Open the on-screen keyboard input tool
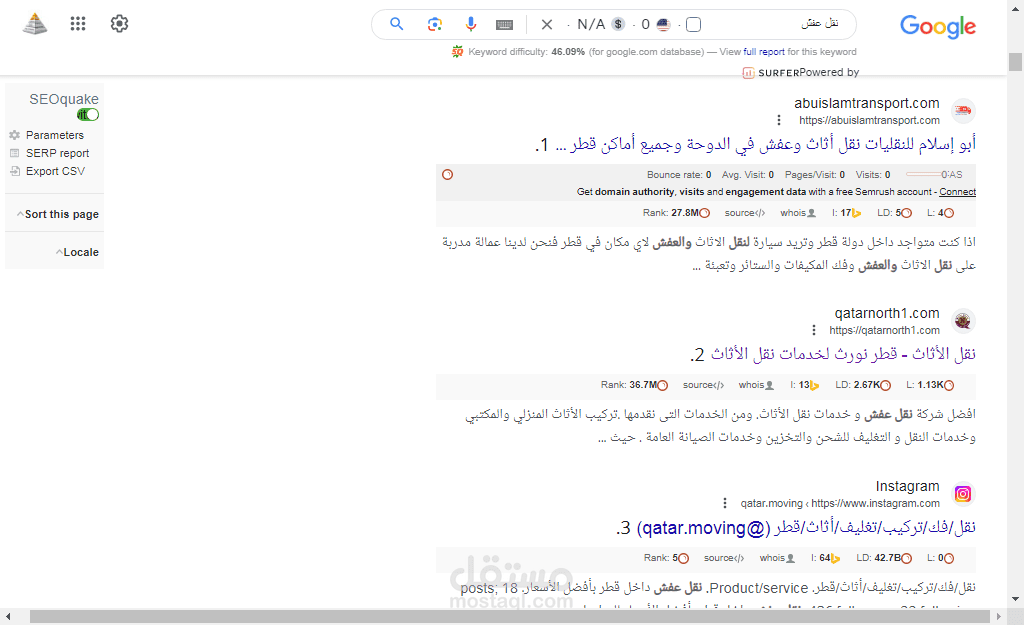Image resolution: width=1024 pixels, height=625 pixels. click(504, 25)
